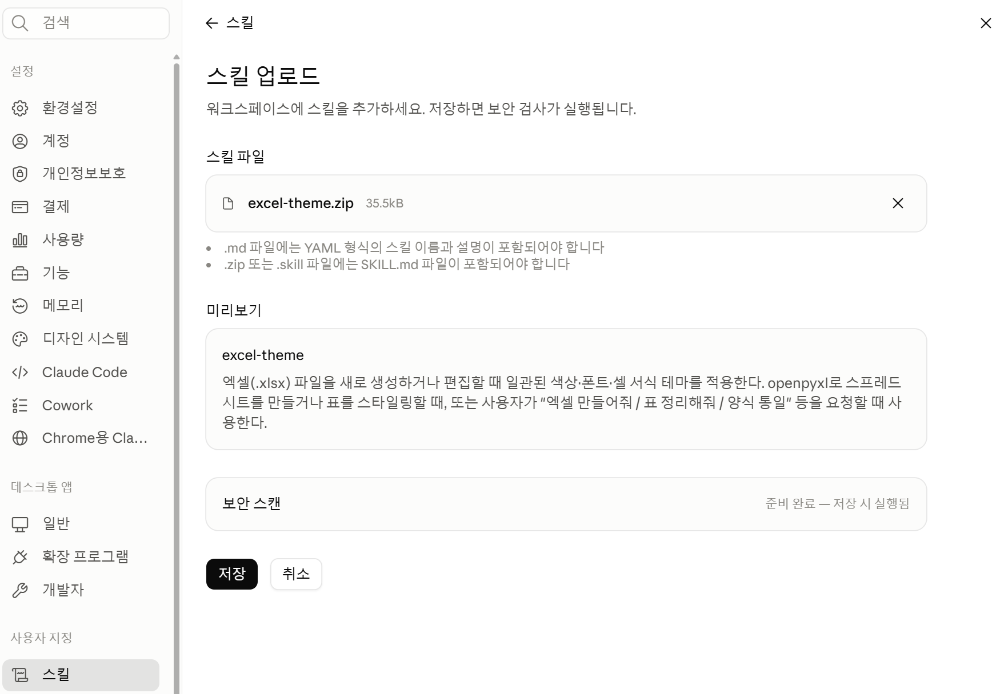The image size is (1006, 694).
Task: Close the settings dialog
Action: pyautogui.click(x=985, y=23)
